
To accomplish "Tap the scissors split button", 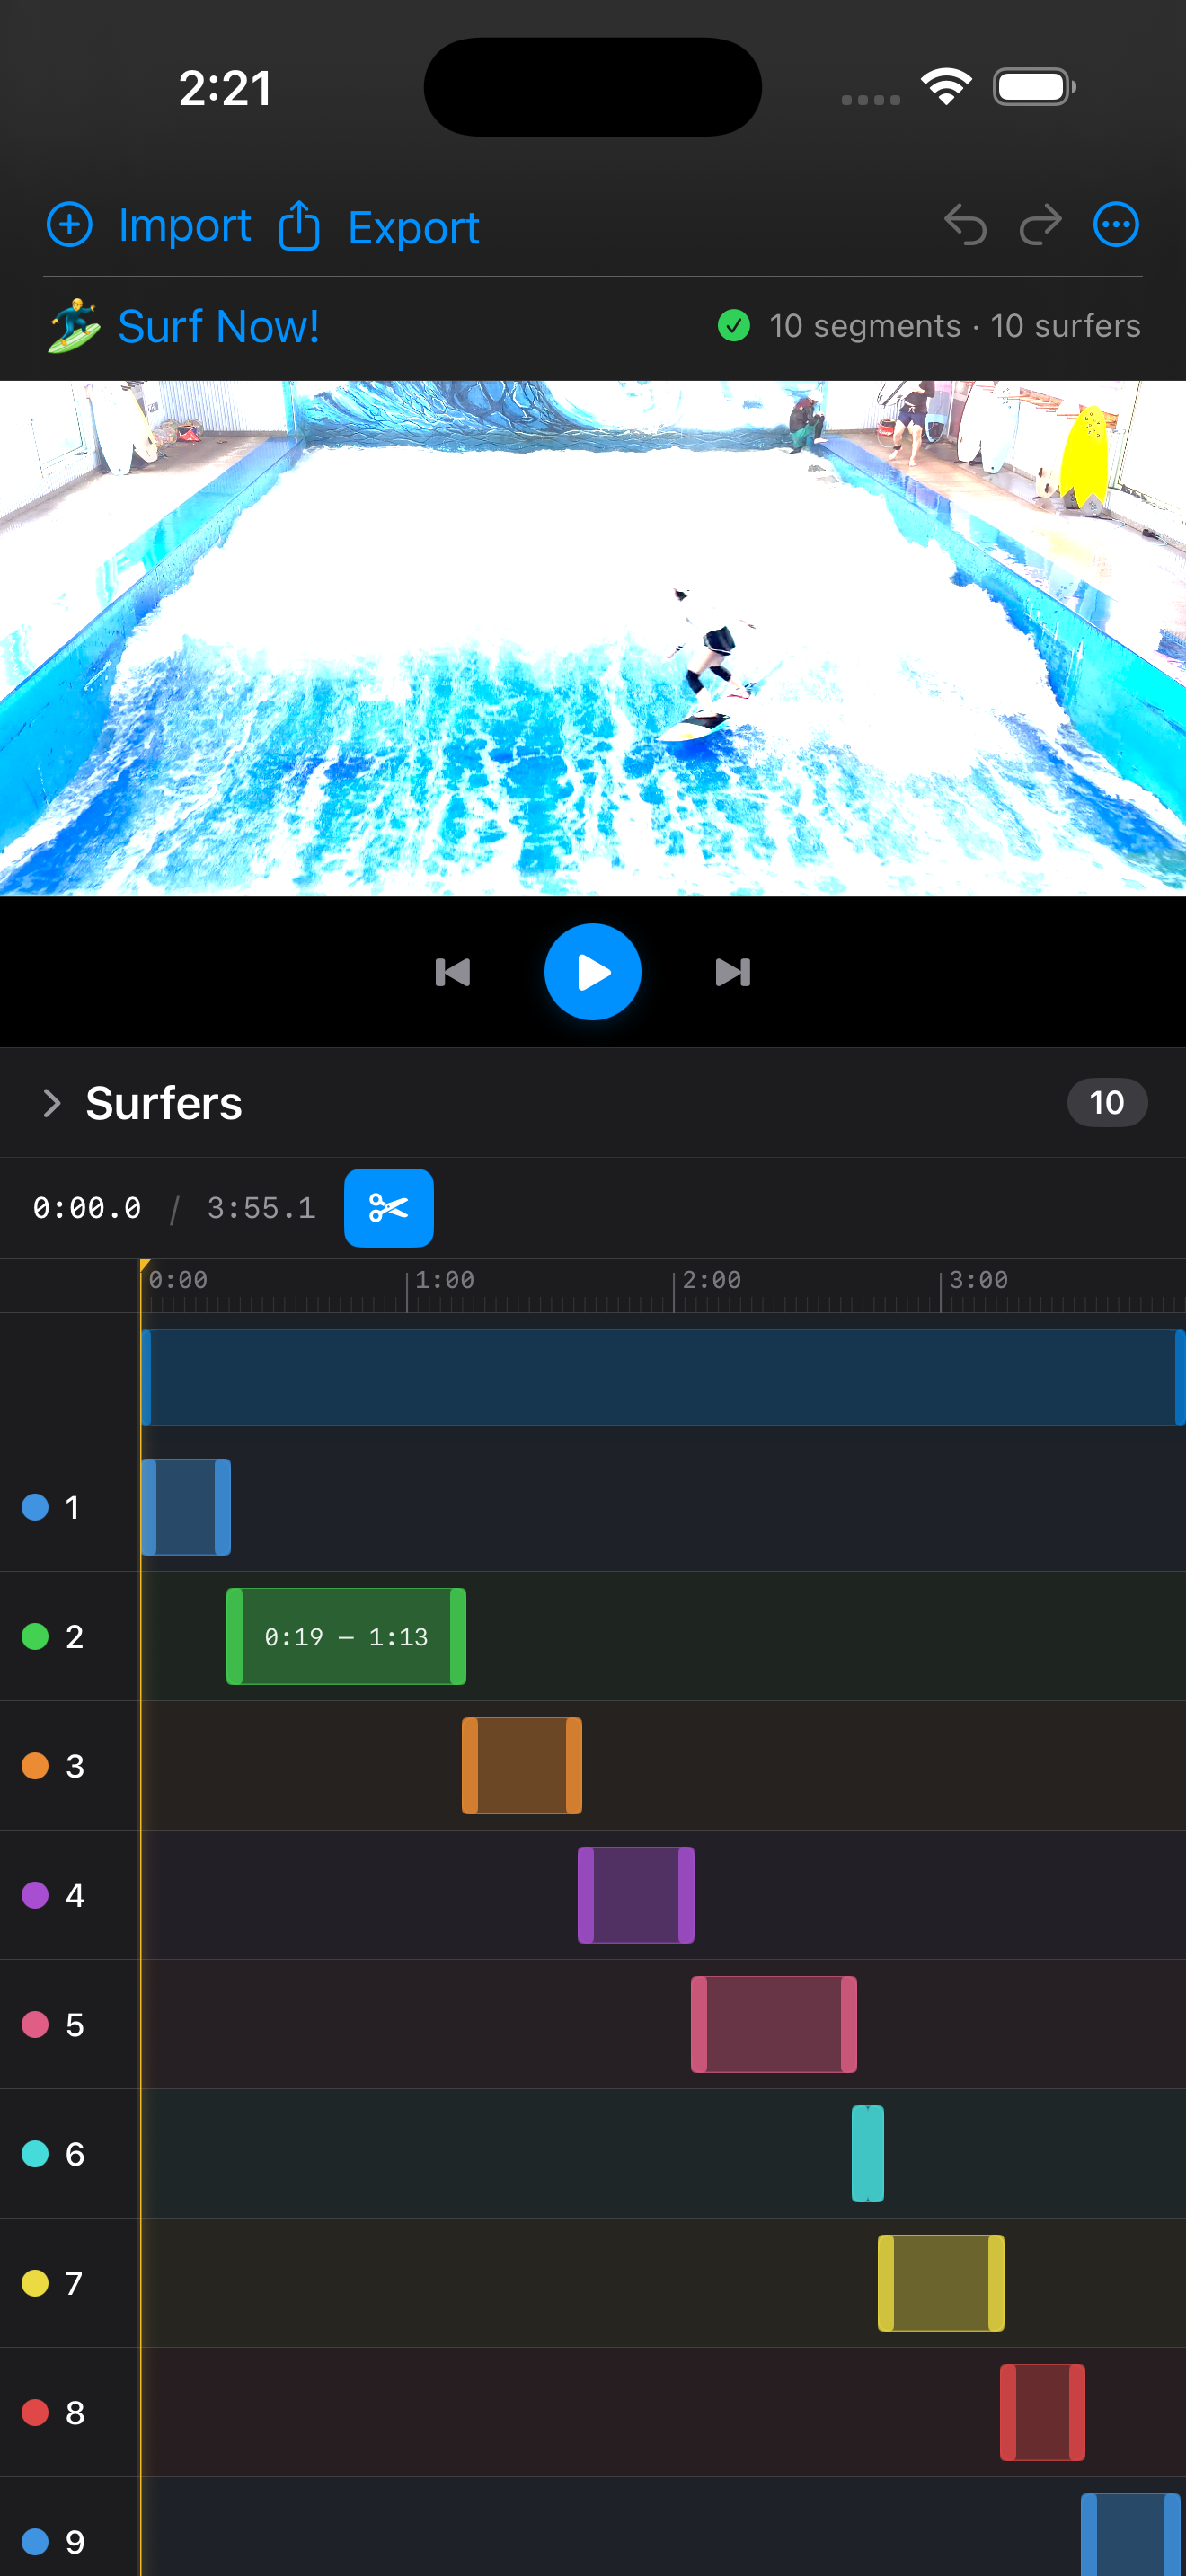I will [x=389, y=1208].
